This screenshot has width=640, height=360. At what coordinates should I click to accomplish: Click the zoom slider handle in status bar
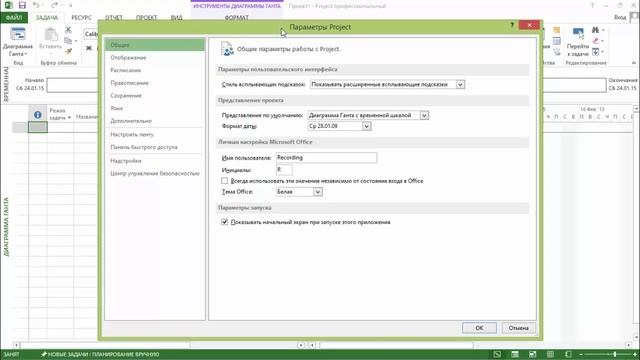615,354
